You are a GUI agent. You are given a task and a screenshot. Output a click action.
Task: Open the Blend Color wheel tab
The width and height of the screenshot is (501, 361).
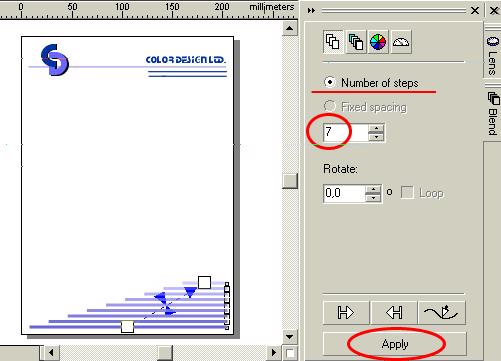378,42
